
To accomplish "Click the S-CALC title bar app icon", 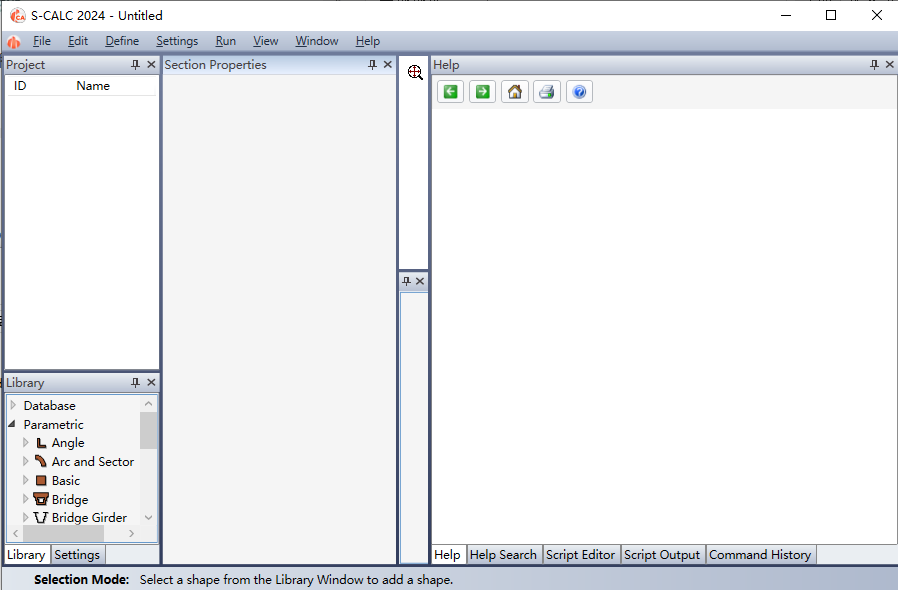I will [18, 15].
